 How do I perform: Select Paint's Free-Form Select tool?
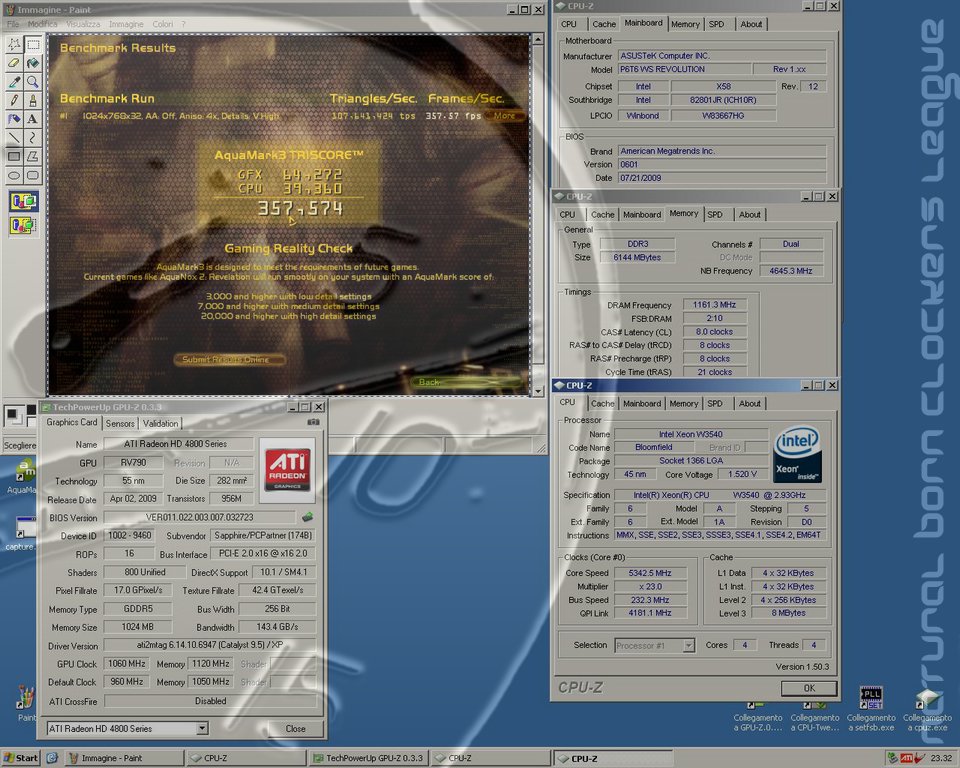coord(13,44)
